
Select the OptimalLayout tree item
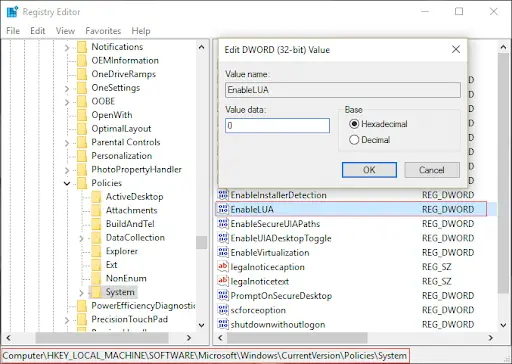point(121,129)
